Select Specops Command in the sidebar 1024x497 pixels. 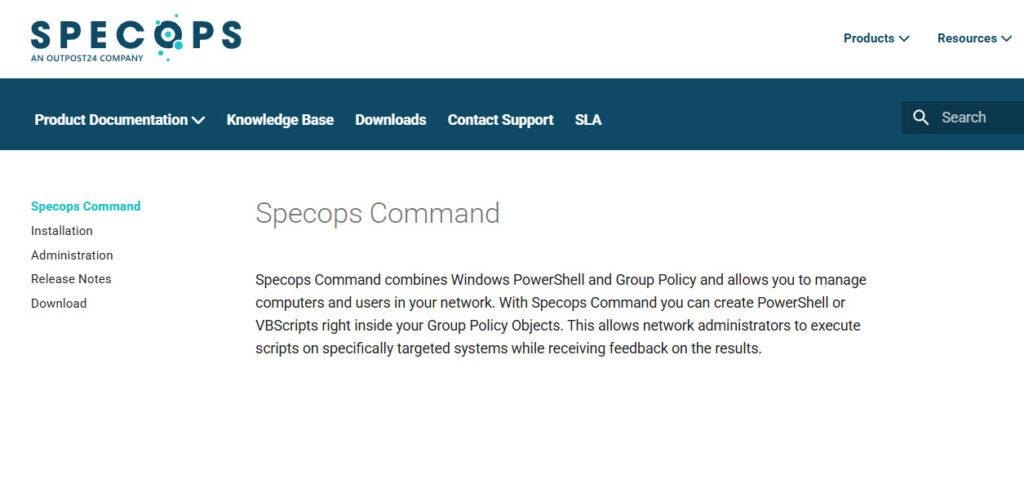86,207
